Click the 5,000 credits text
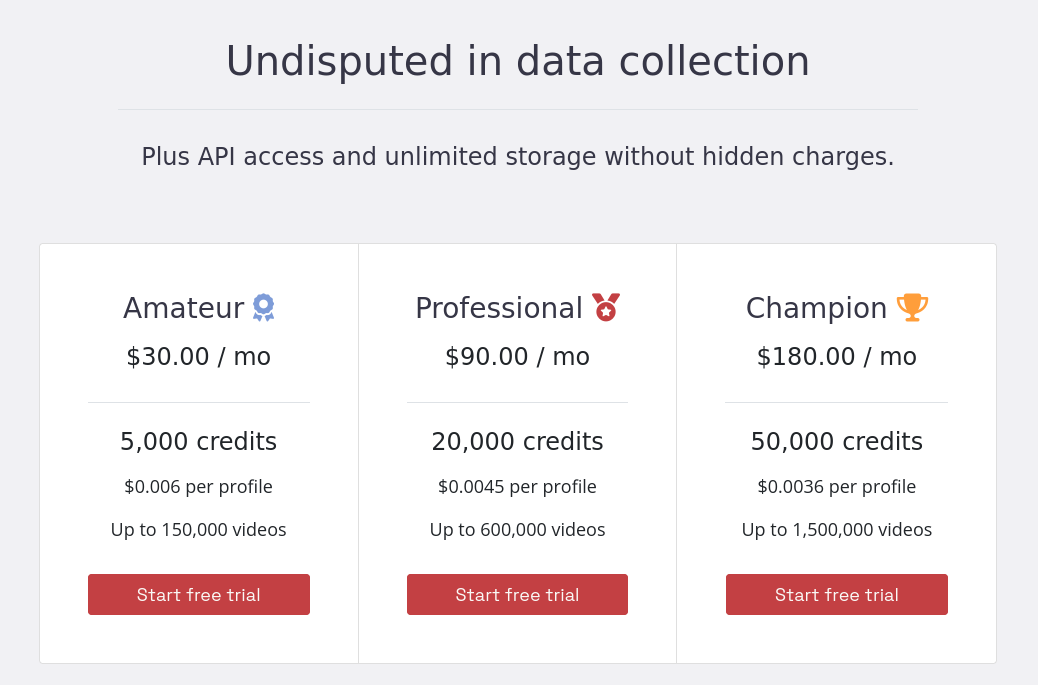 pos(199,441)
